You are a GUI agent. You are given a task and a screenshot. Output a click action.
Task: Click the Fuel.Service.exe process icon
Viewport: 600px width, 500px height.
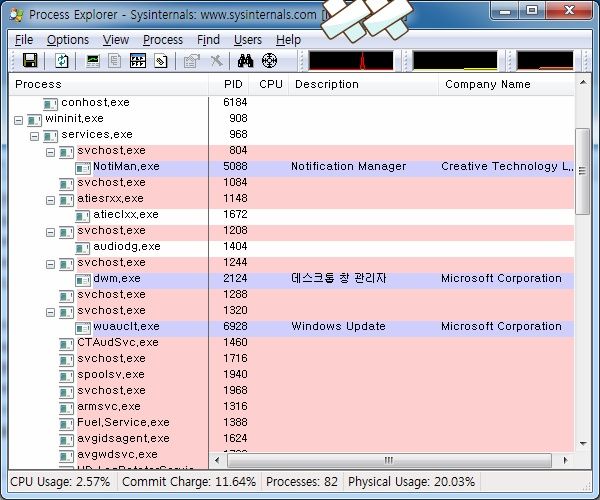(66, 424)
